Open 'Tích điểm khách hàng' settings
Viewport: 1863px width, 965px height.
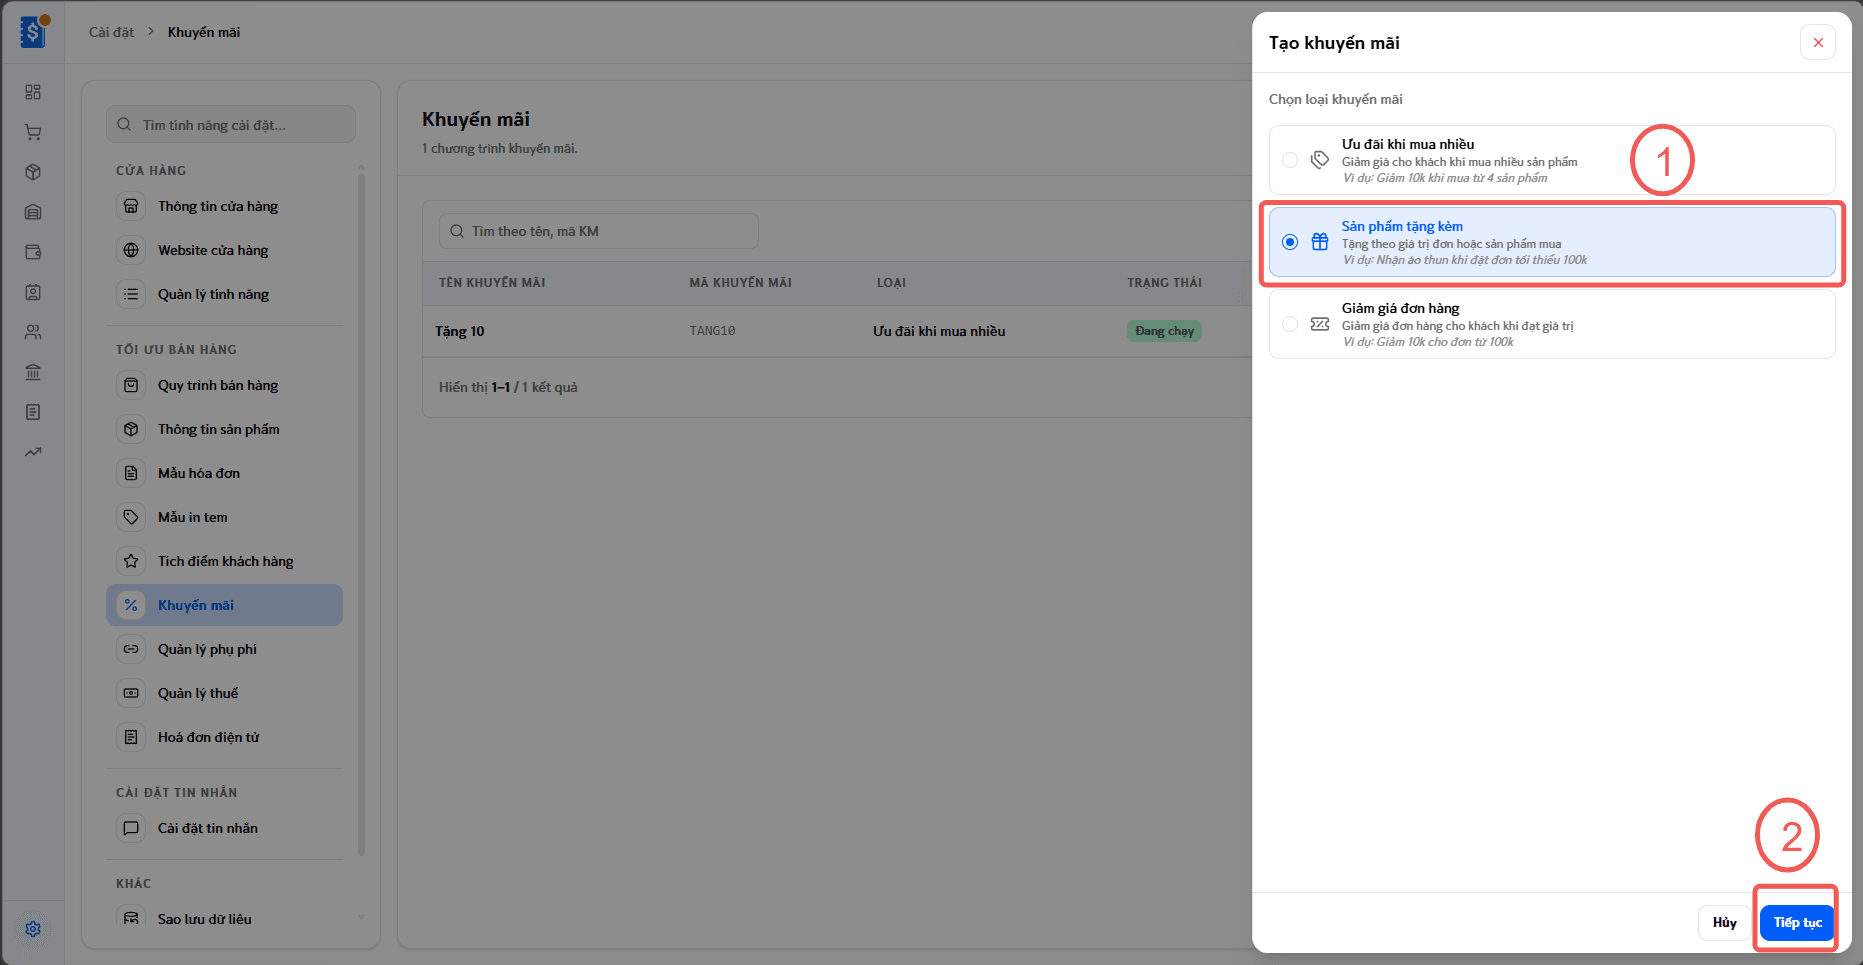tap(224, 561)
